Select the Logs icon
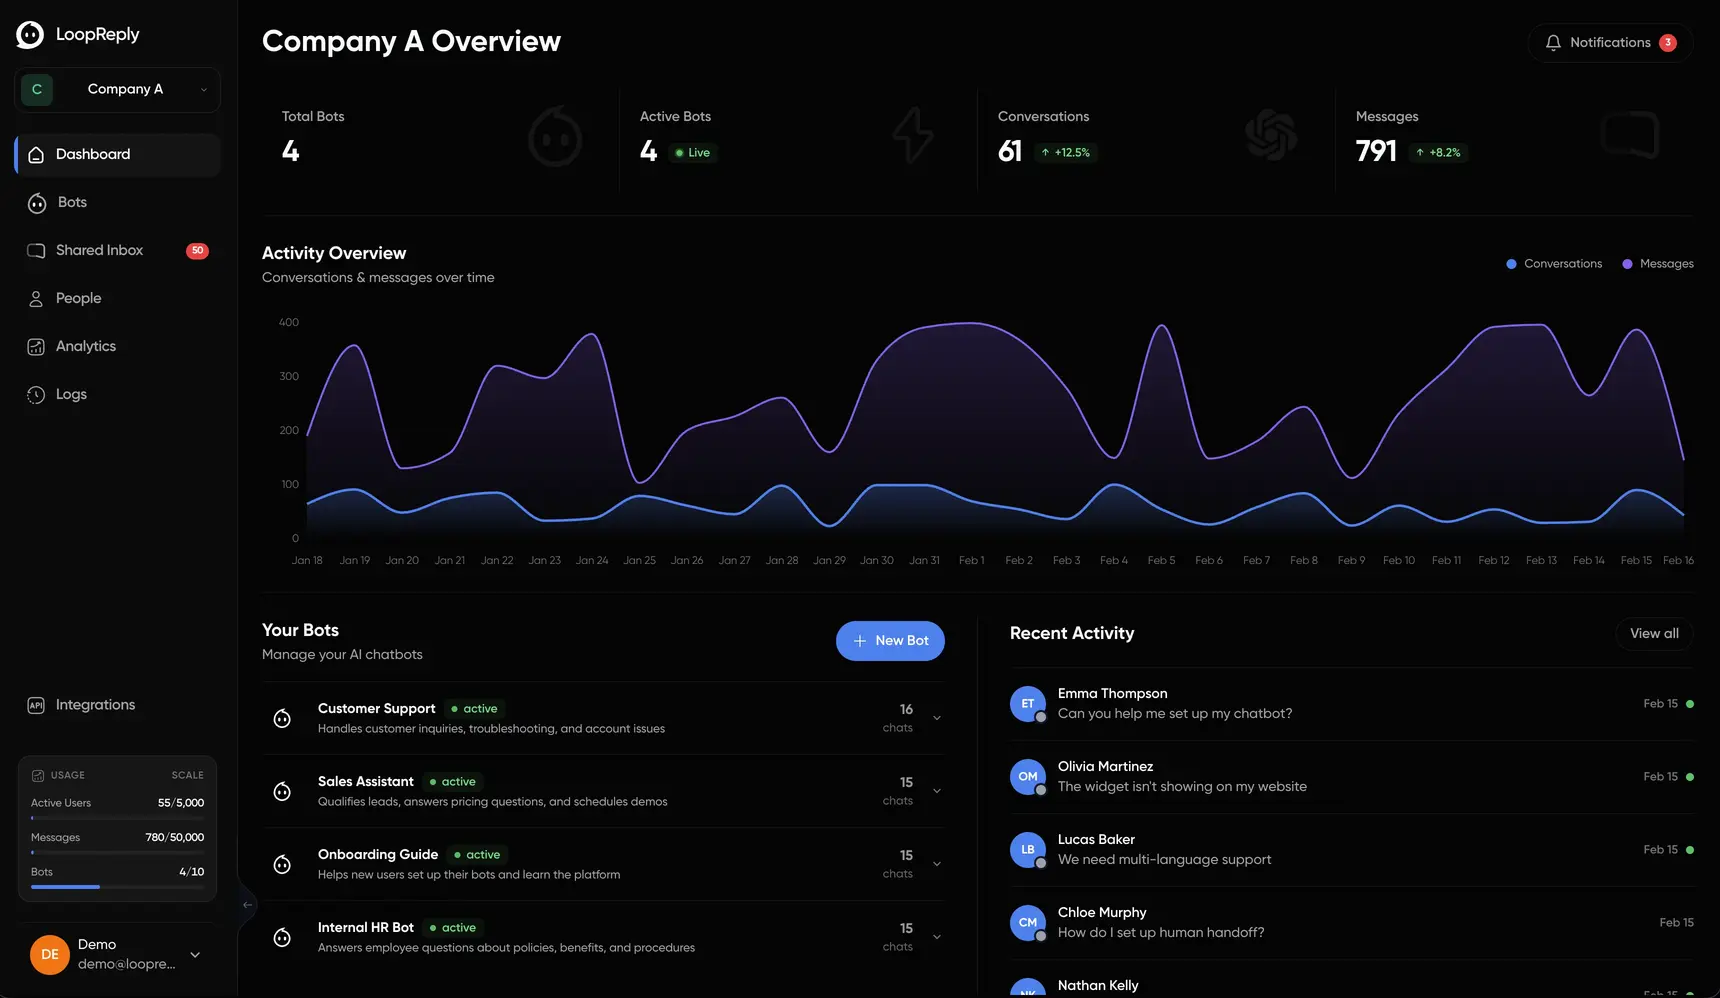The width and height of the screenshot is (1720, 998). [36, 394]
